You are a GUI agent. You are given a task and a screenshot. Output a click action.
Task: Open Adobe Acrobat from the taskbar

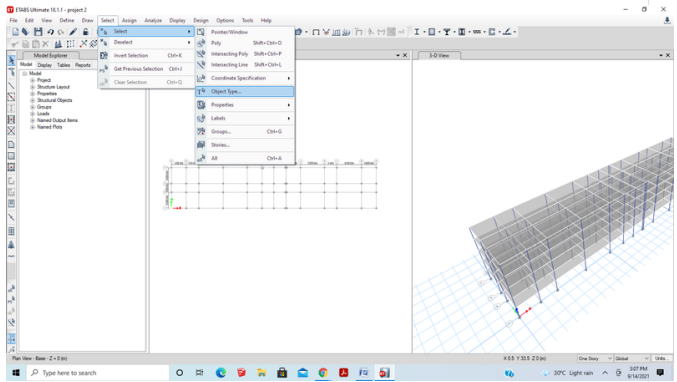click(344, 373)
